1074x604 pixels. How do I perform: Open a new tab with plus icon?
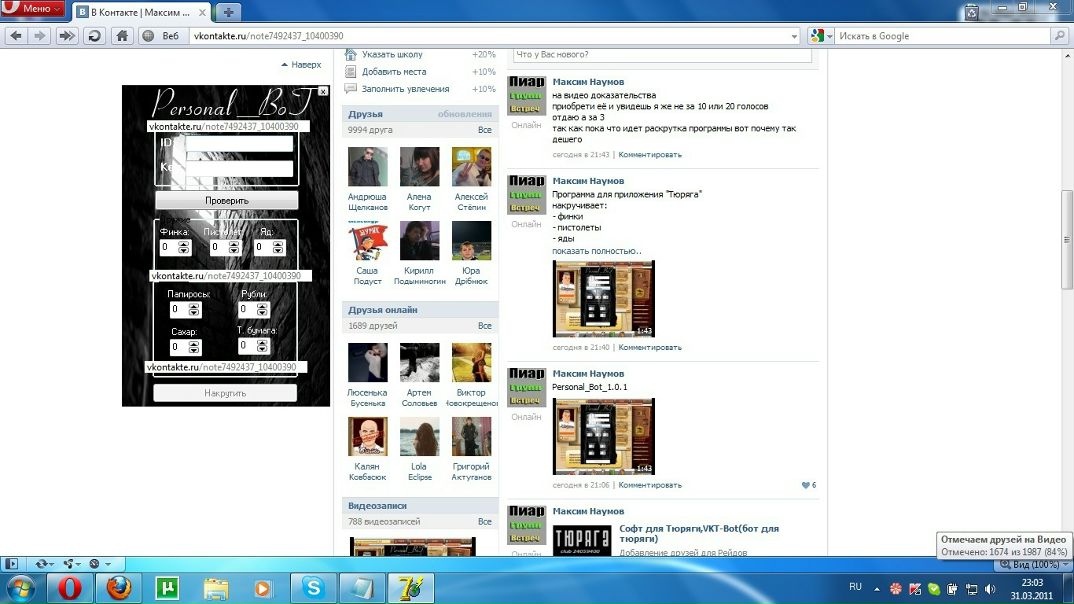pos(229,12)
